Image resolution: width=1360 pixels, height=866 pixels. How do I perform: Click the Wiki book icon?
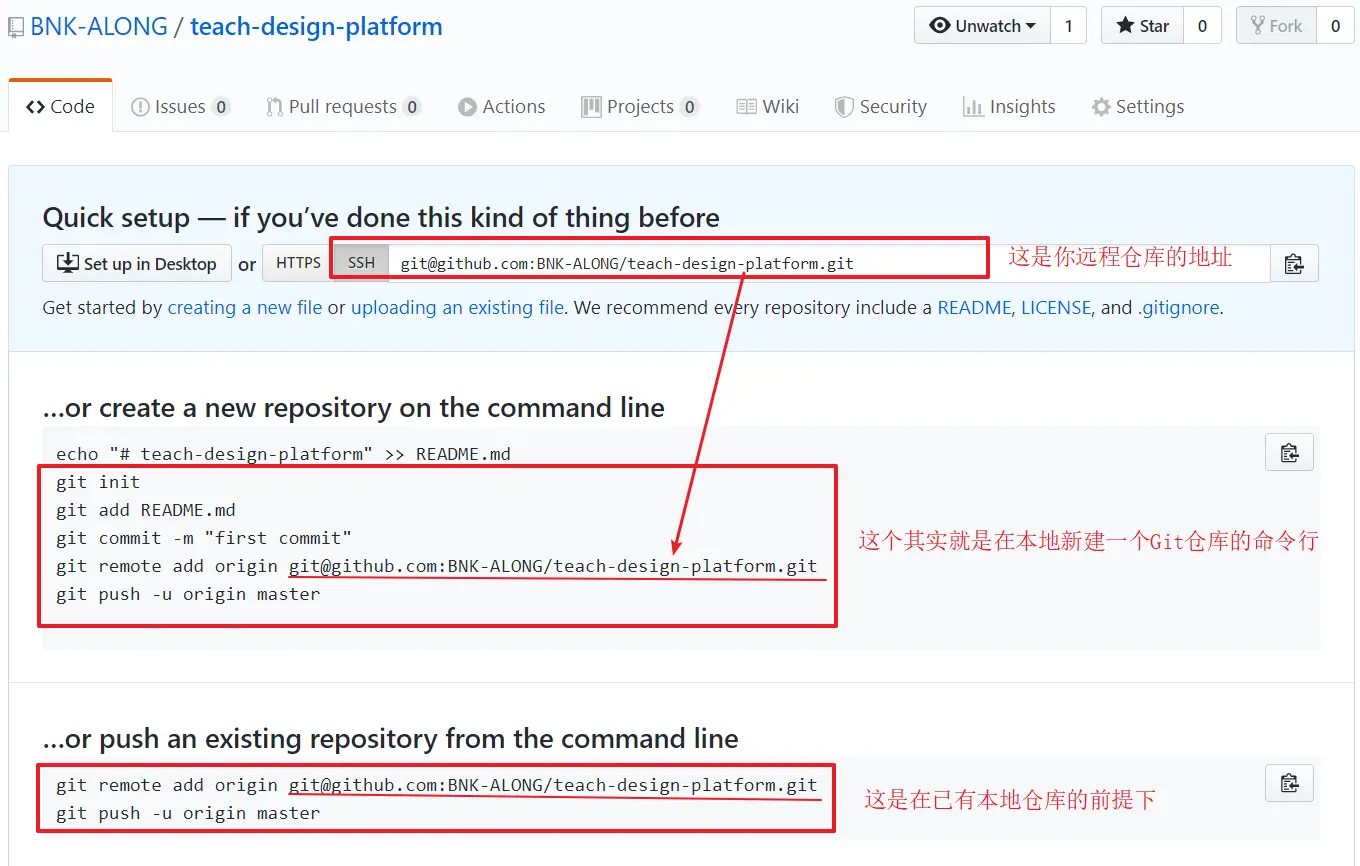pos(746,107)
